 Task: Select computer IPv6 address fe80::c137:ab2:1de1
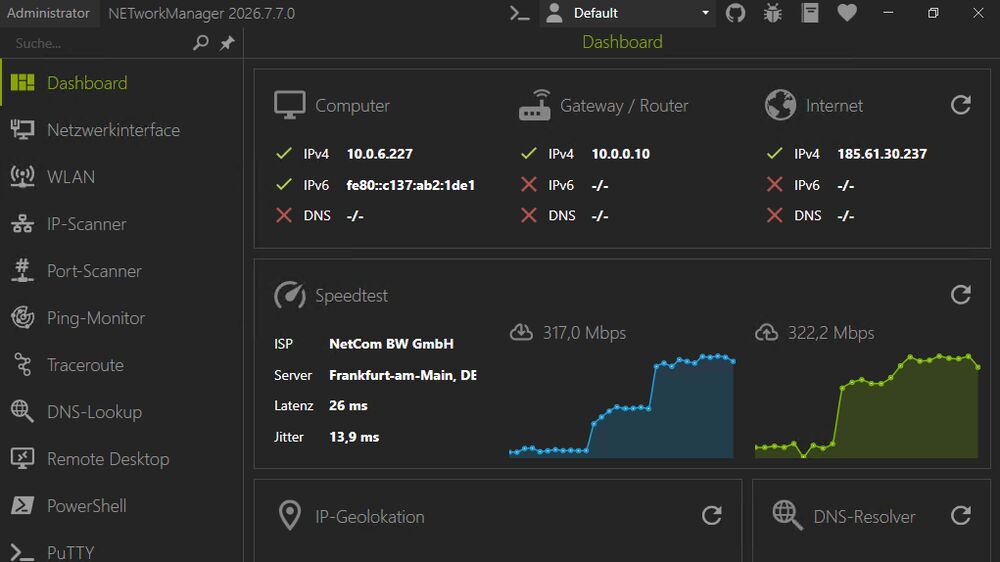pos(411,185)
